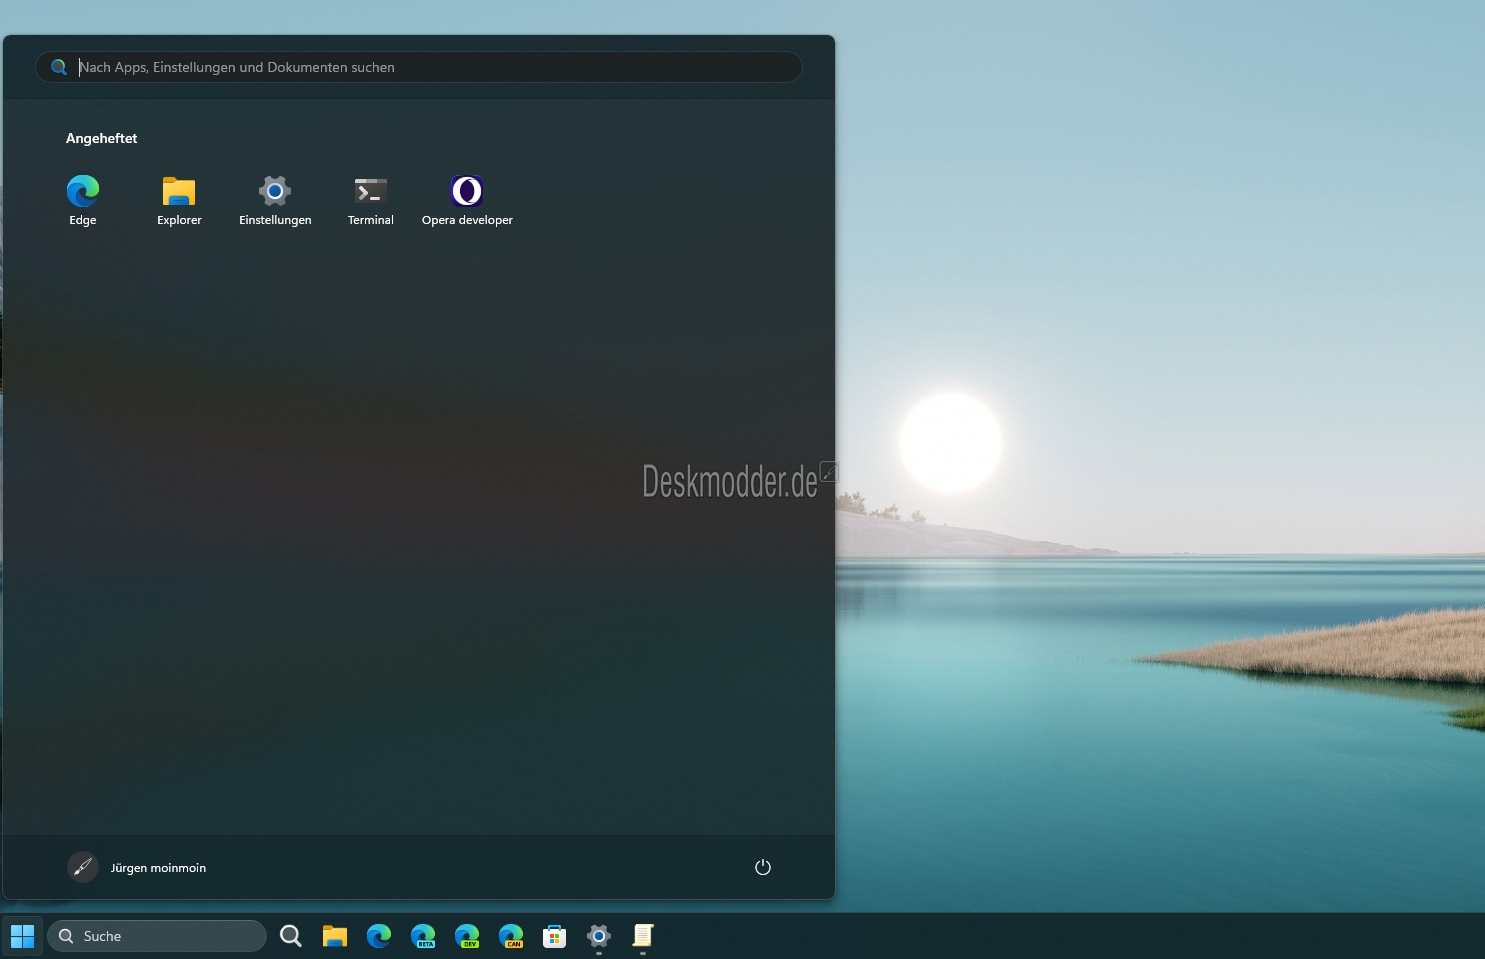Click the power button in Start menu

tap(762, 867)
